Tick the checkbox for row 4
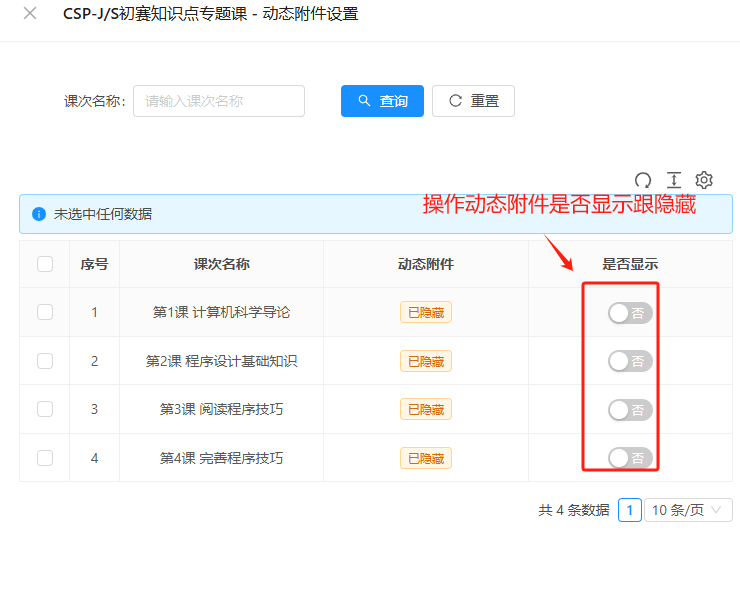 45,457
